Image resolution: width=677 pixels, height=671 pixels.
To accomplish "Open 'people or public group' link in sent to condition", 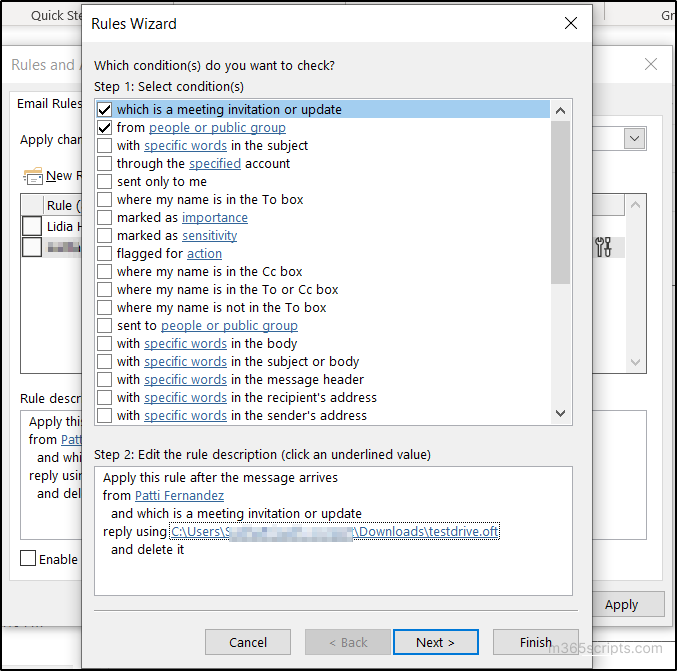I will tap(229, 326).
